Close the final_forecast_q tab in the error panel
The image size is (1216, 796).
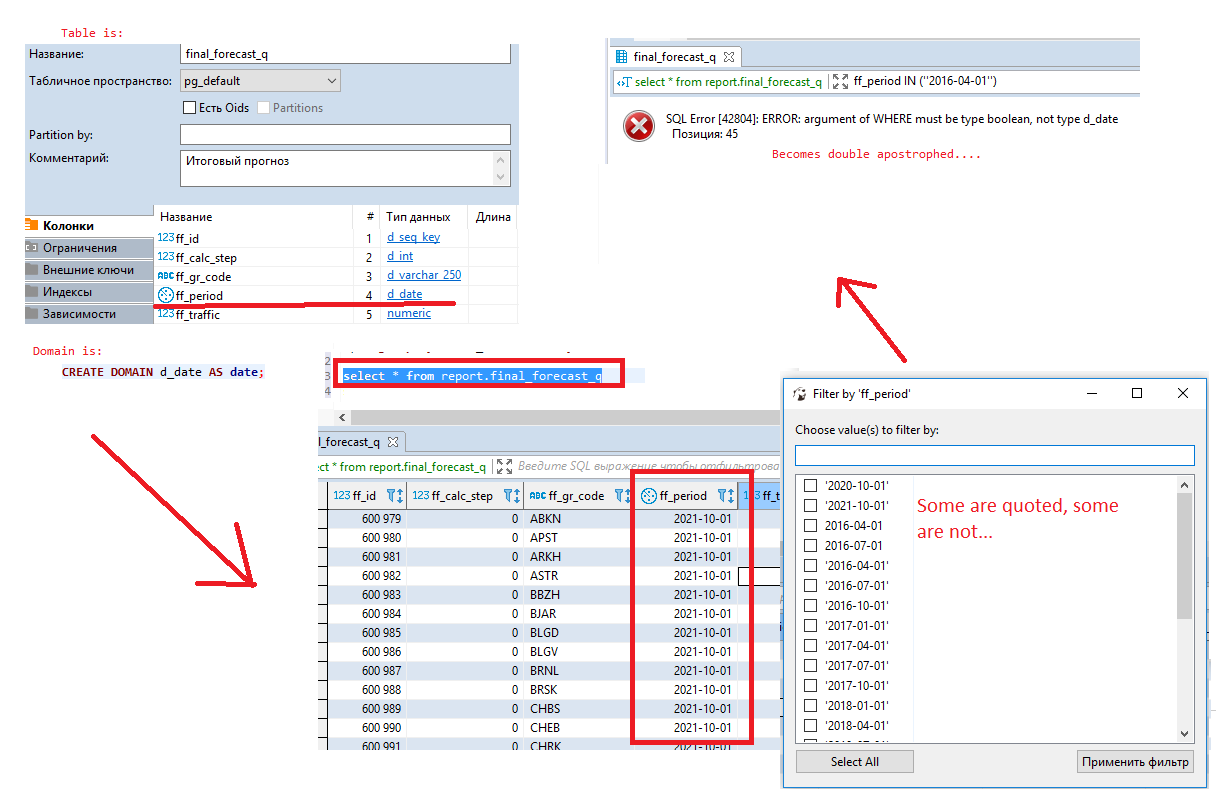(729, 57)
